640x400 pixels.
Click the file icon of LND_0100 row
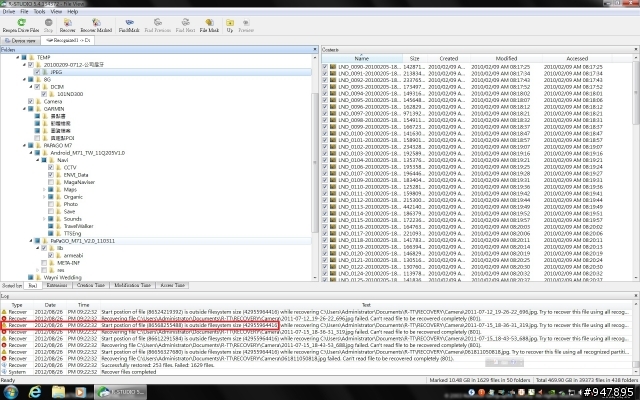coord(333,133)
